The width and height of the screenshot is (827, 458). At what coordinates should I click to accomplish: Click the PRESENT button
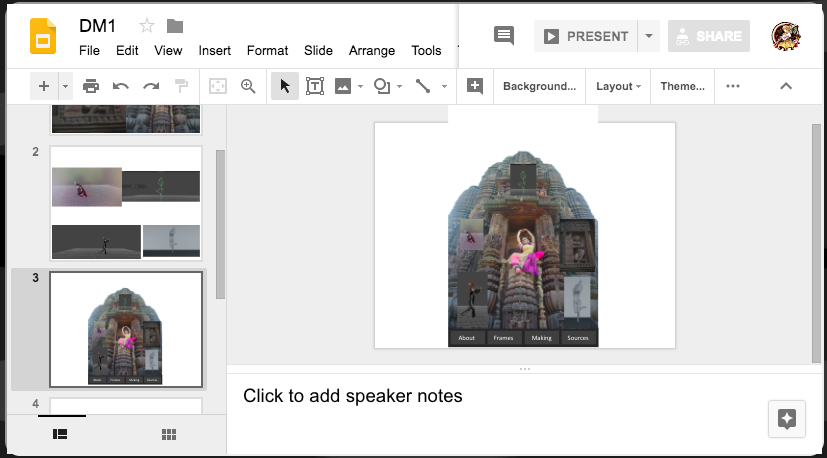click(x=586, y=36)
